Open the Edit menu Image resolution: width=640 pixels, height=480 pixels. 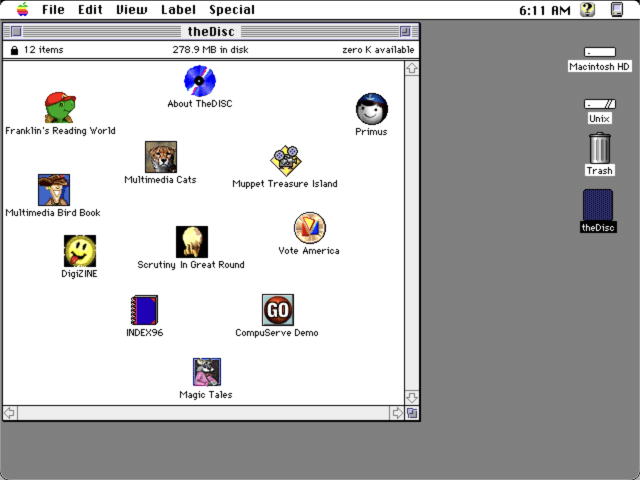pos(90,9)
